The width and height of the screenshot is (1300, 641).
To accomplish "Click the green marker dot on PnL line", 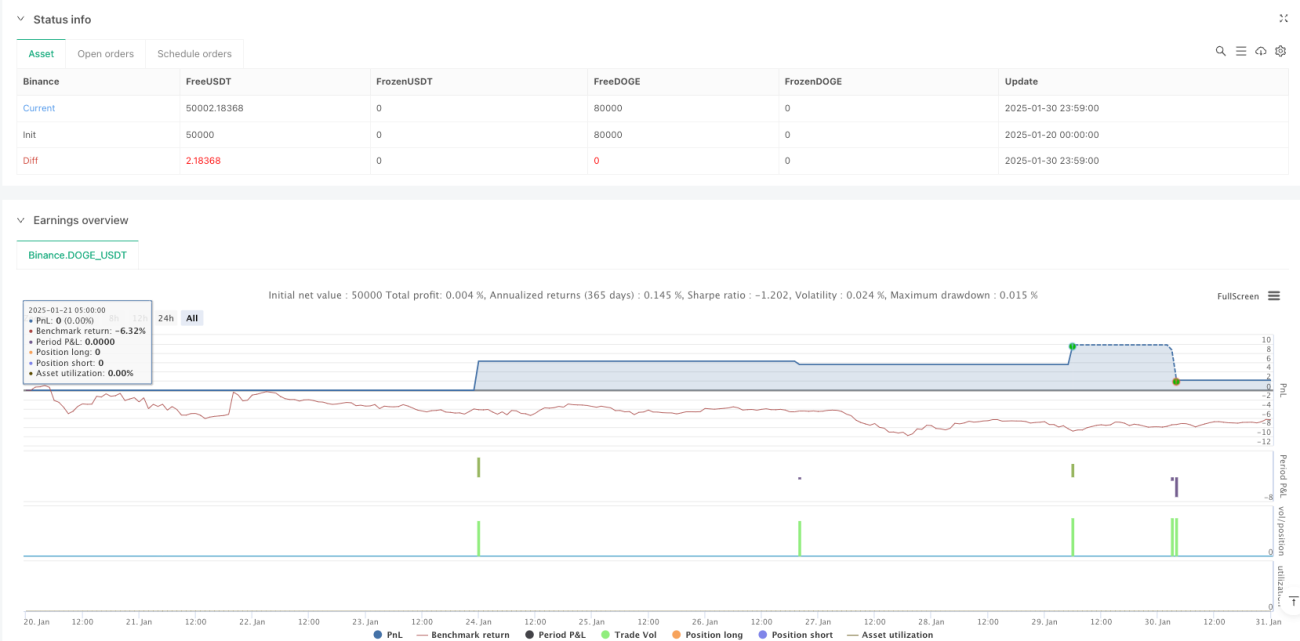I will point(1072,346).
